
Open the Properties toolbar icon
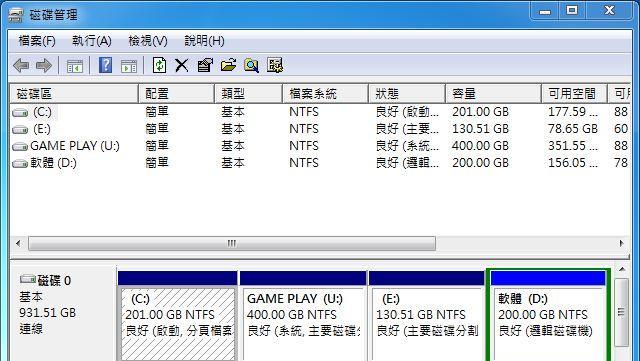(x=205, y=65)
